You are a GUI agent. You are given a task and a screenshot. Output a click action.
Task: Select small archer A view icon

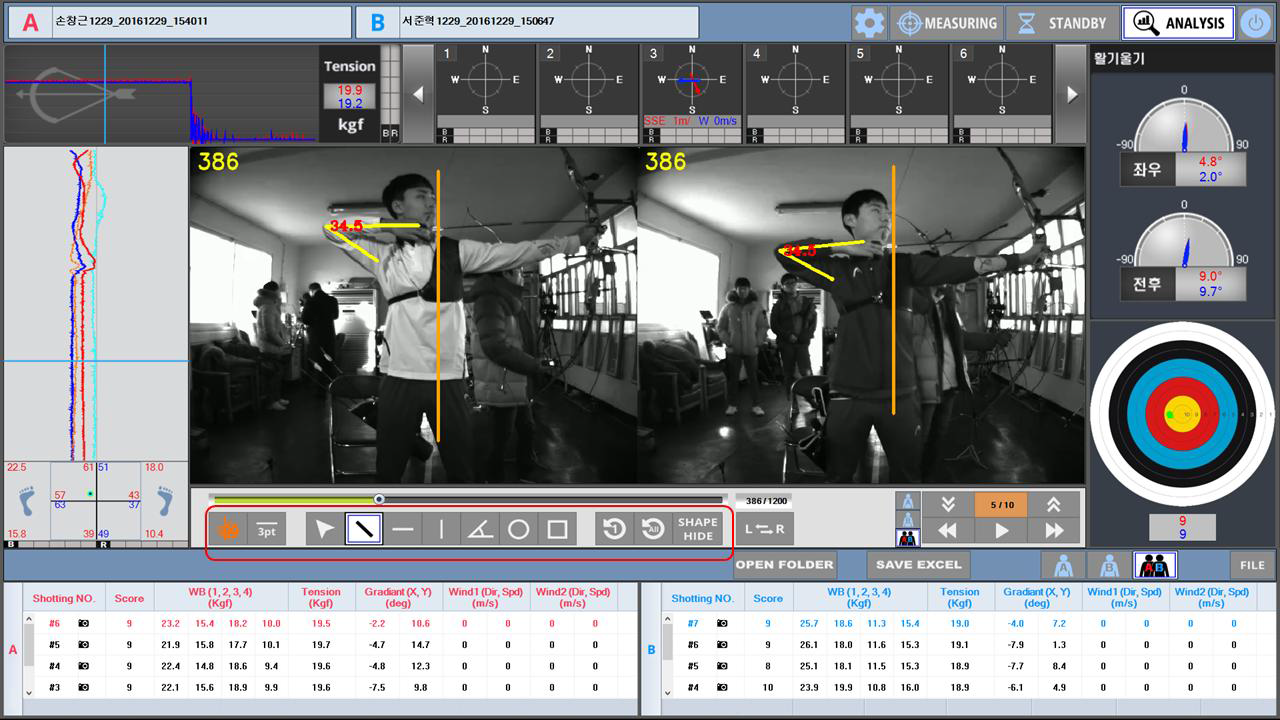(x=907, y=500)
